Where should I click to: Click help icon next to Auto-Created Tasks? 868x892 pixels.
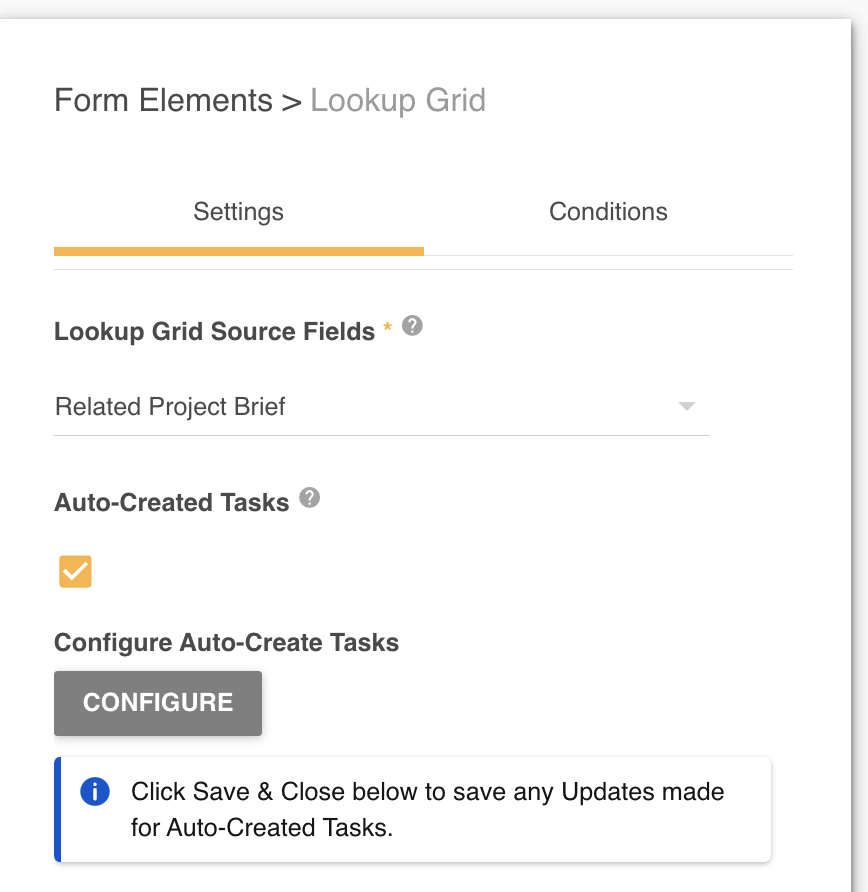click(x=310, y=498)
